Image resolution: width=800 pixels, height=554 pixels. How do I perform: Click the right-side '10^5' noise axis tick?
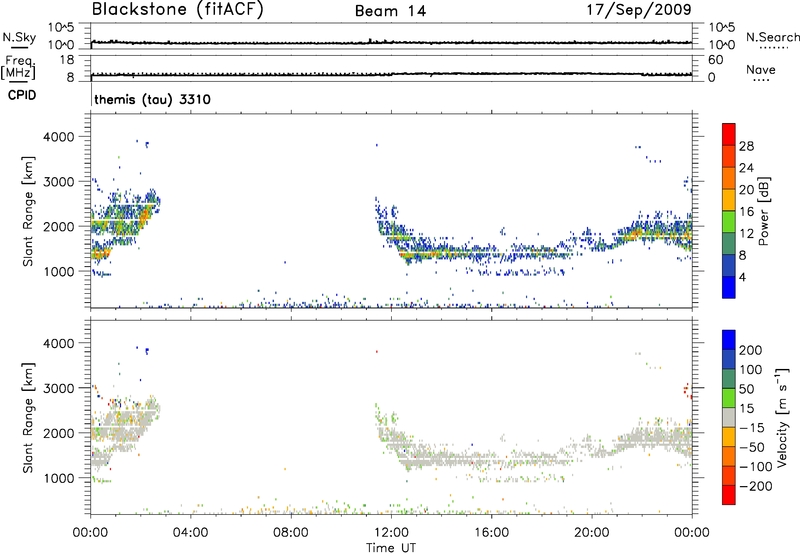(722, 28)
